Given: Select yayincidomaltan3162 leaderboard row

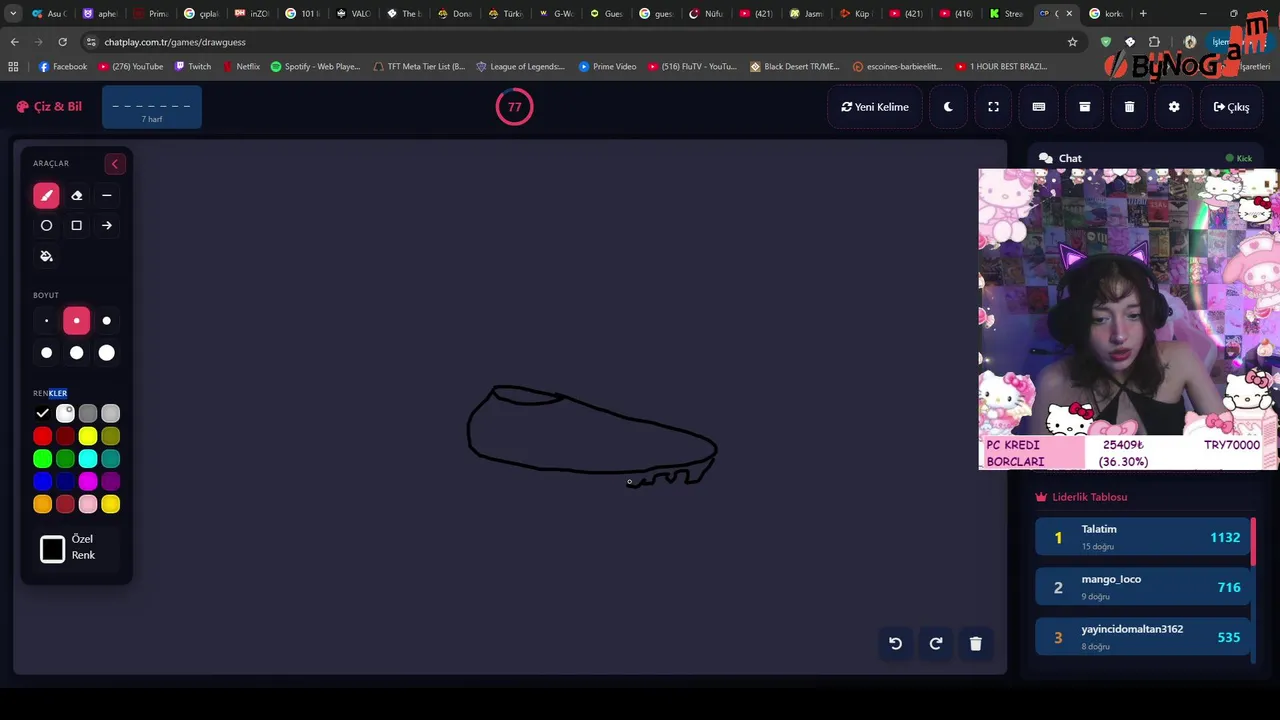Looking at the screenshot, I should click(x=1144, y=638).
